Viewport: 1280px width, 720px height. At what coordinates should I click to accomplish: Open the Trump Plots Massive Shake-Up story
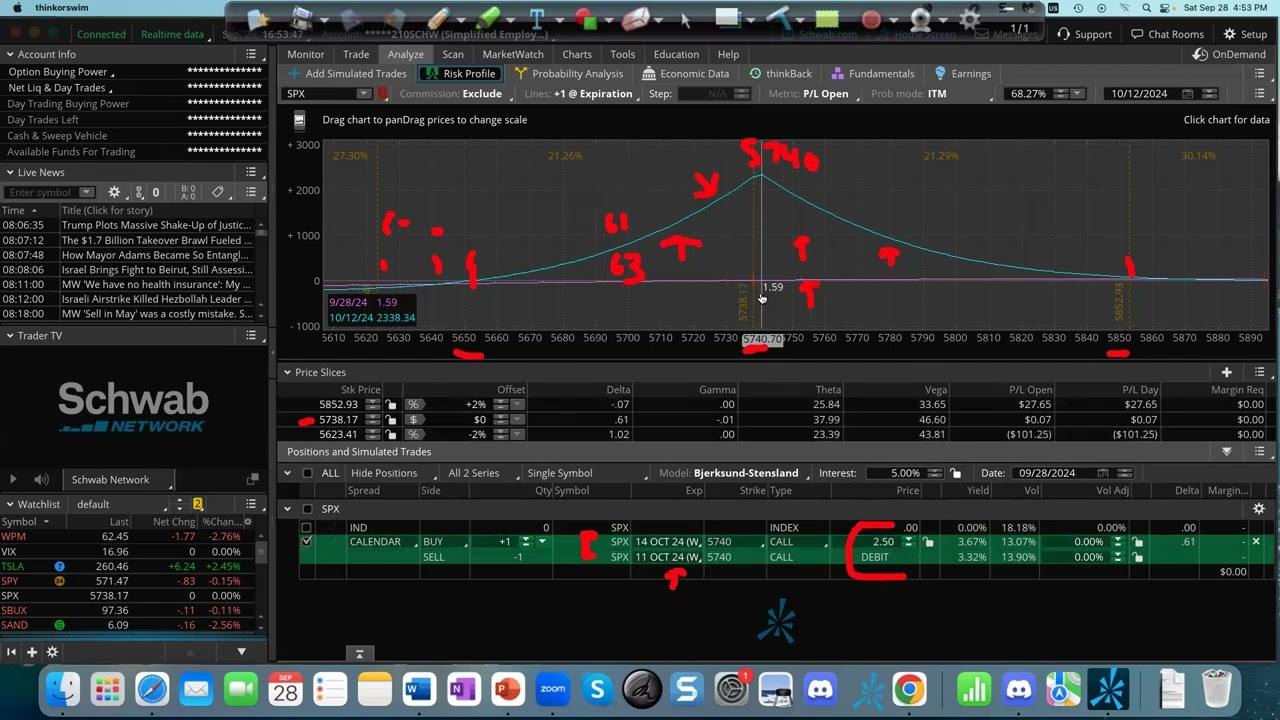[x=157, y=226]
